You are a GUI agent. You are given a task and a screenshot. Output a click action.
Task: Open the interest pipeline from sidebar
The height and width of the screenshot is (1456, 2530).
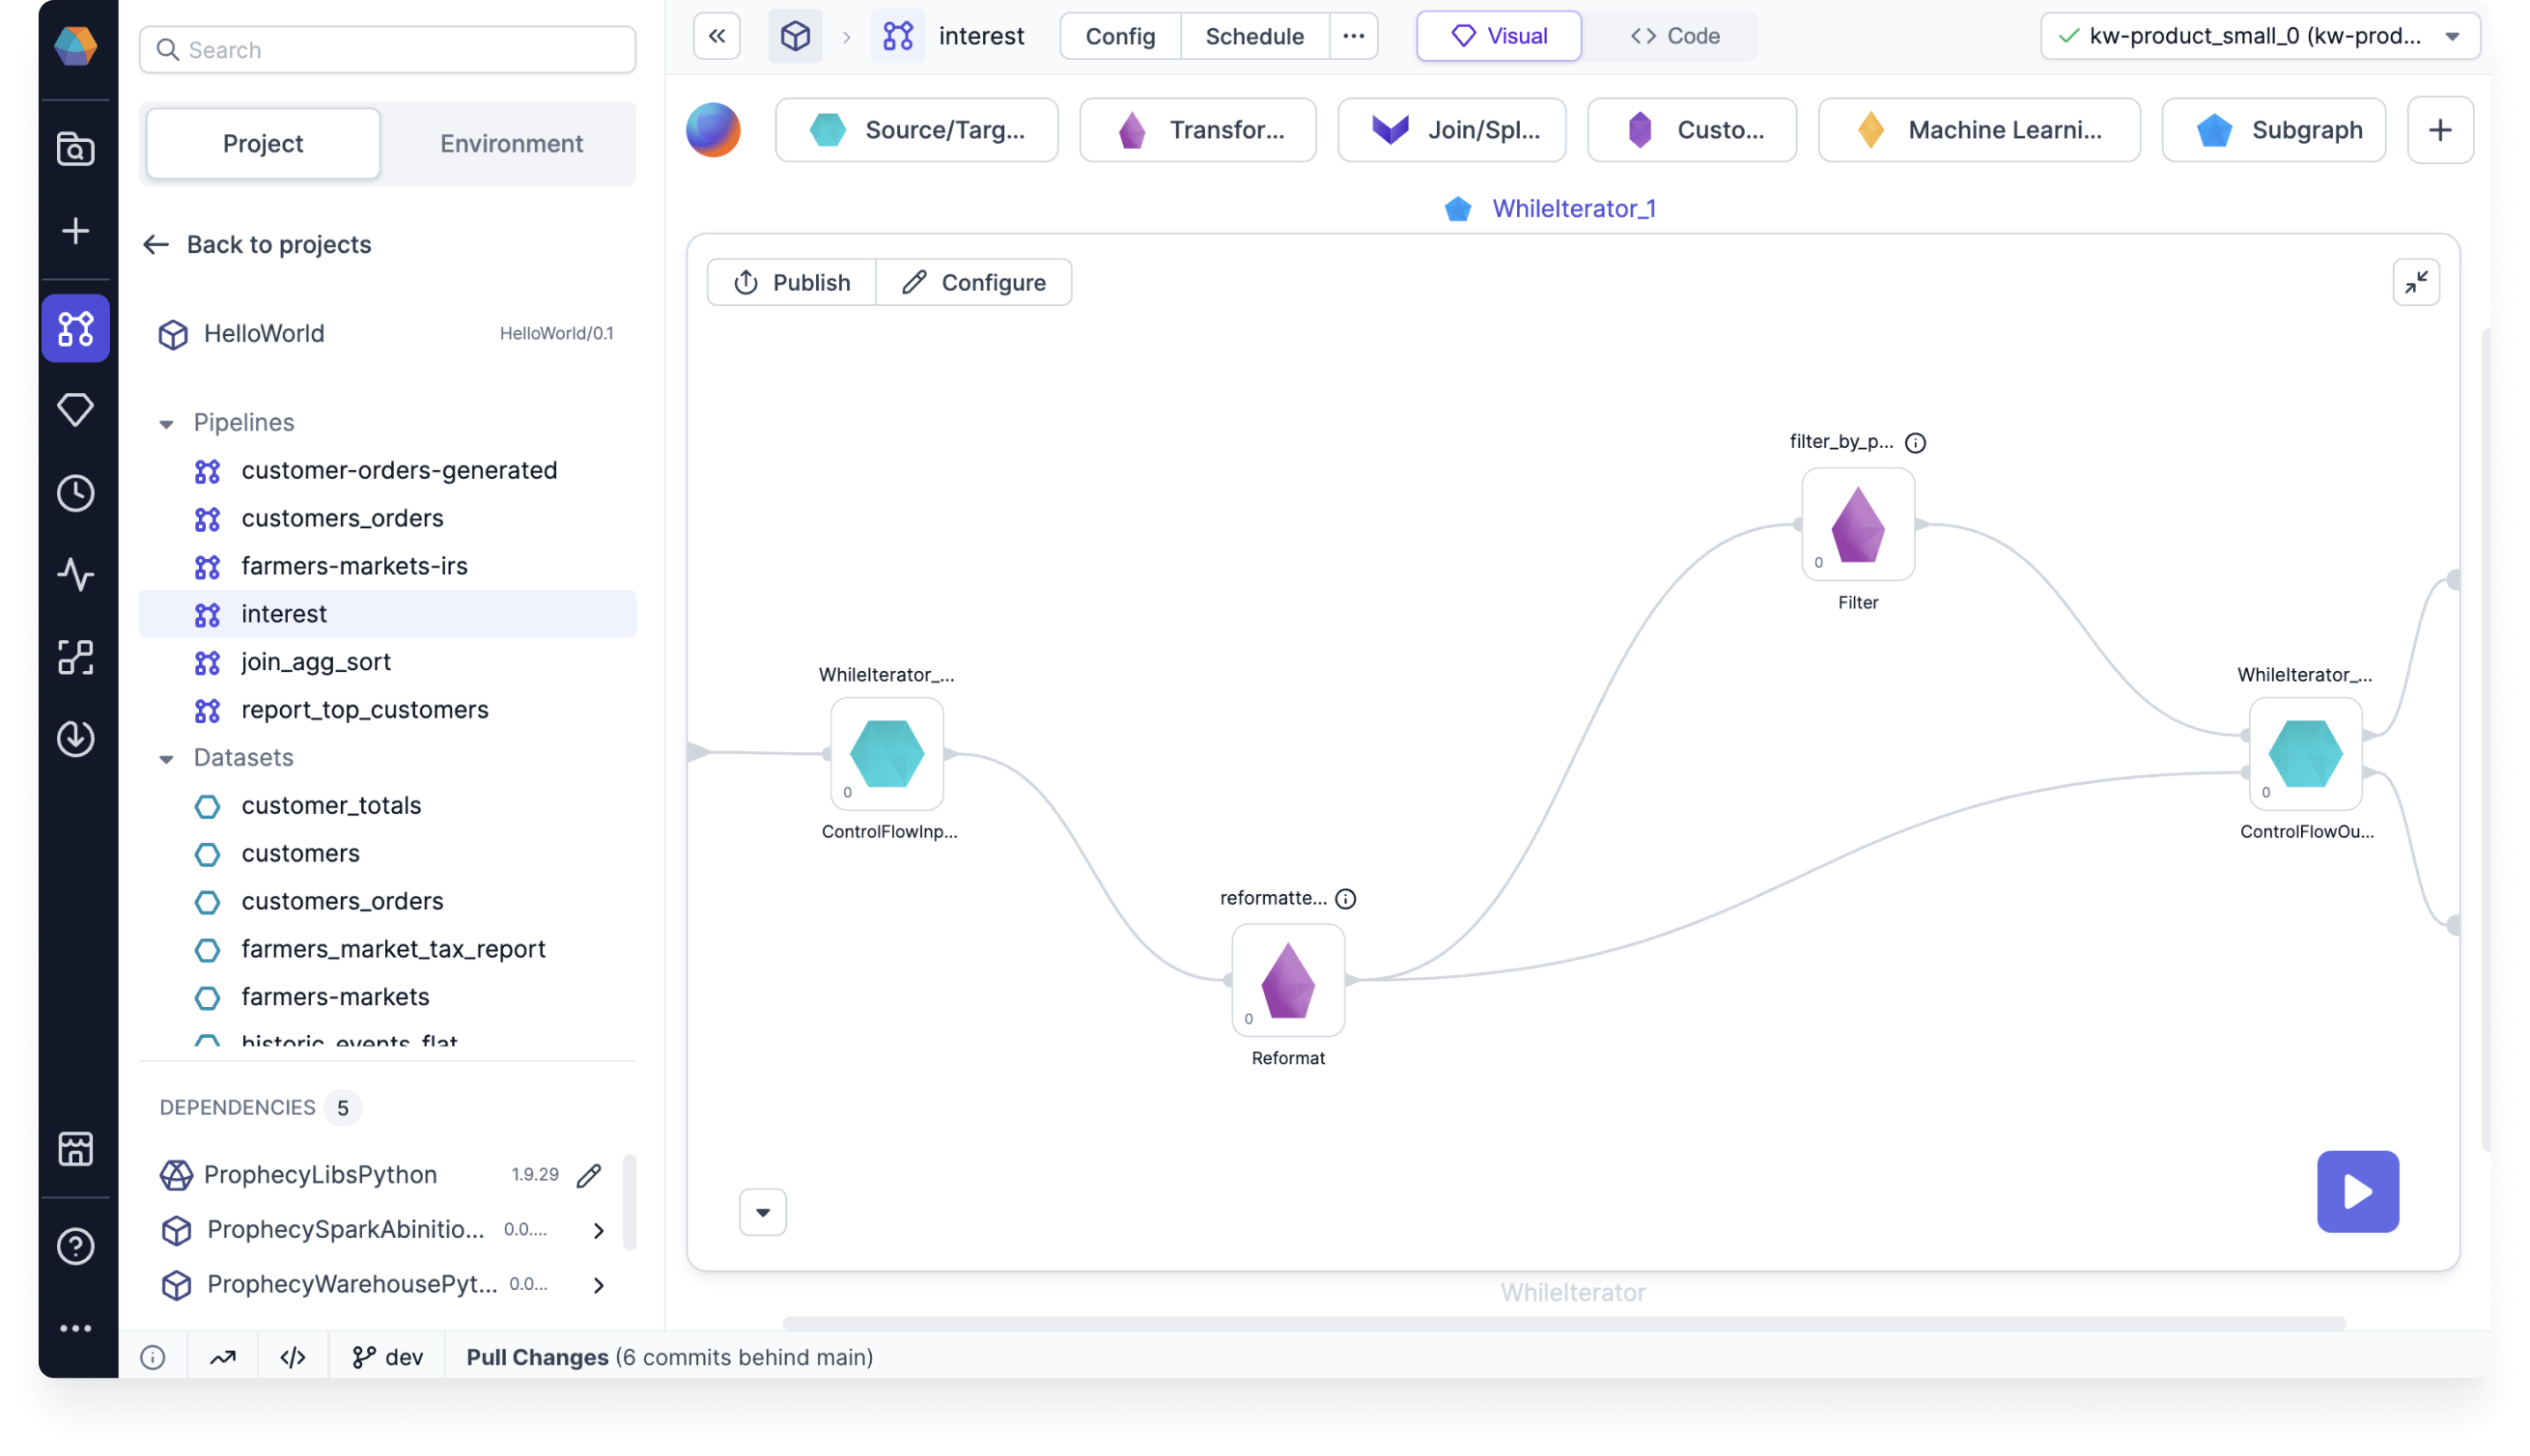point(283,611)
